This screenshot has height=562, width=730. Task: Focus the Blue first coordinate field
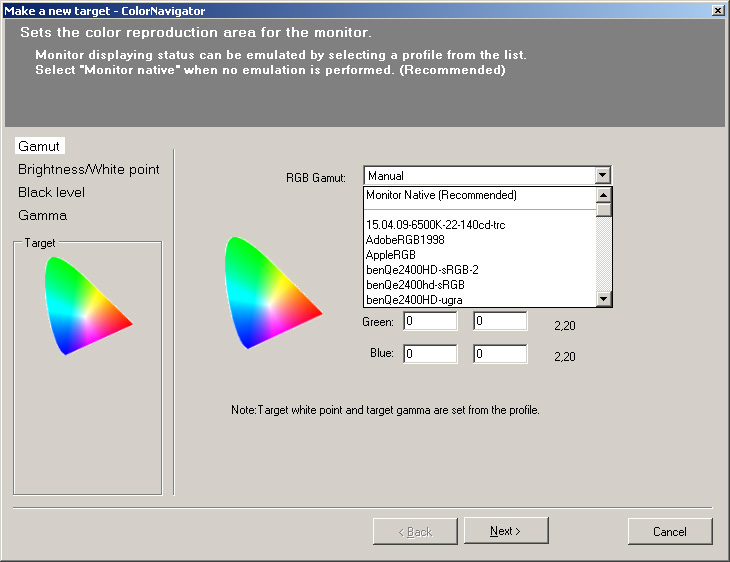point(430,354)
